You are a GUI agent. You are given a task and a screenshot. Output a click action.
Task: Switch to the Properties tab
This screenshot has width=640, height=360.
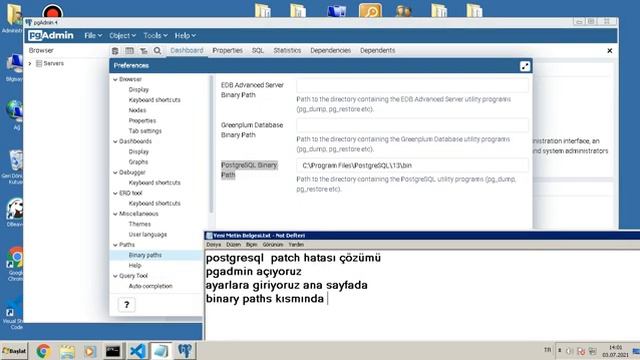point(227,51)
